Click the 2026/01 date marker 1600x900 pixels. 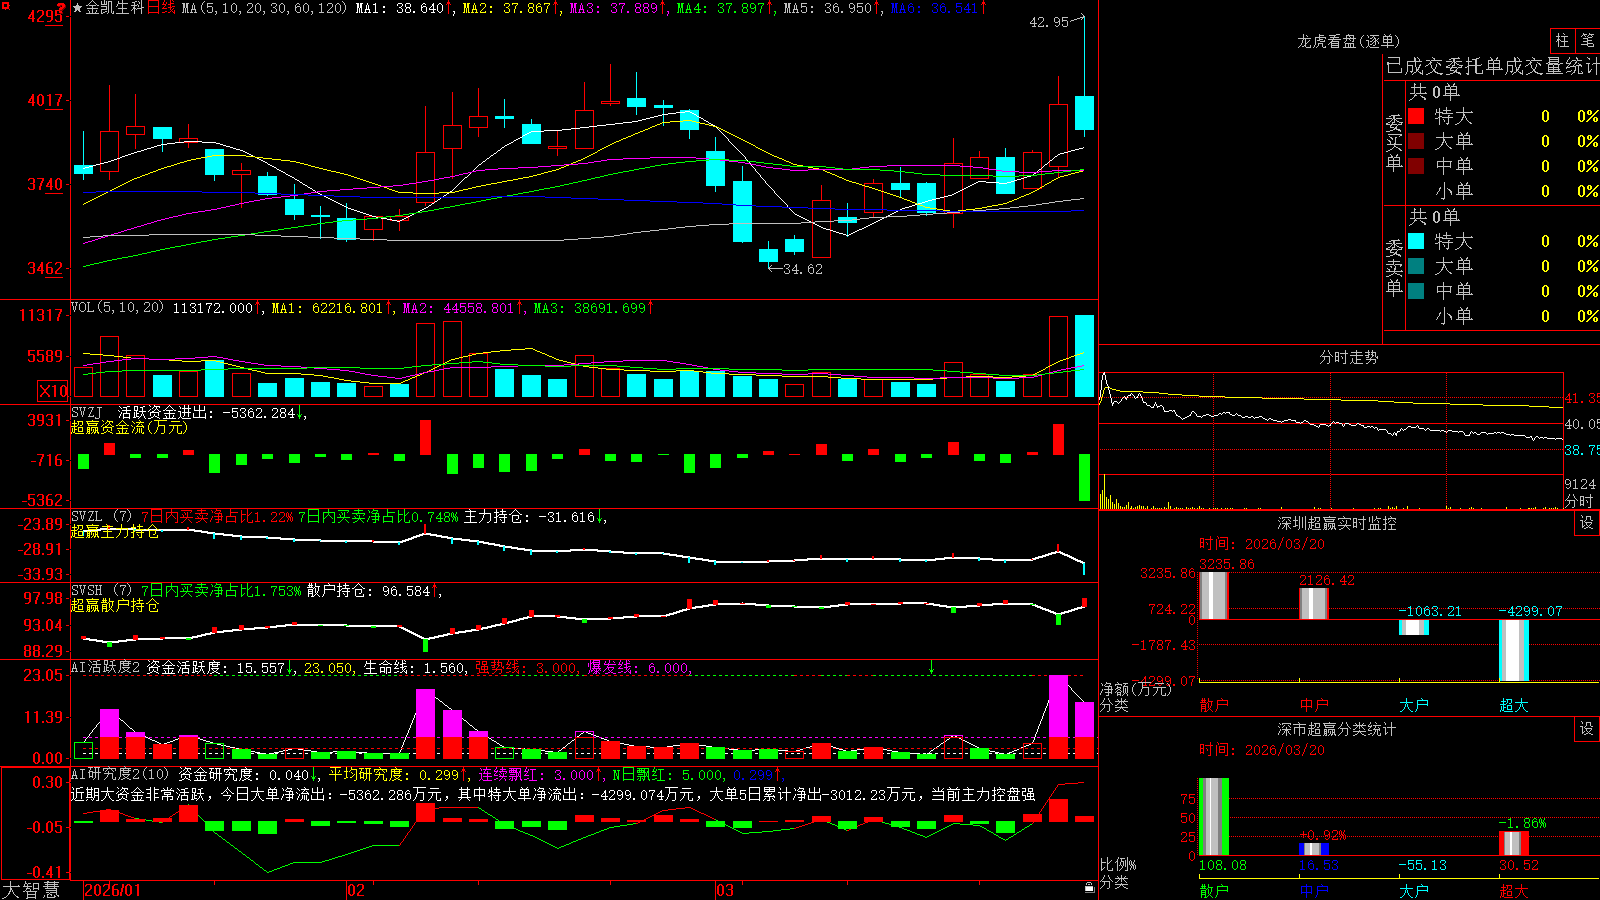click(113, 890)
